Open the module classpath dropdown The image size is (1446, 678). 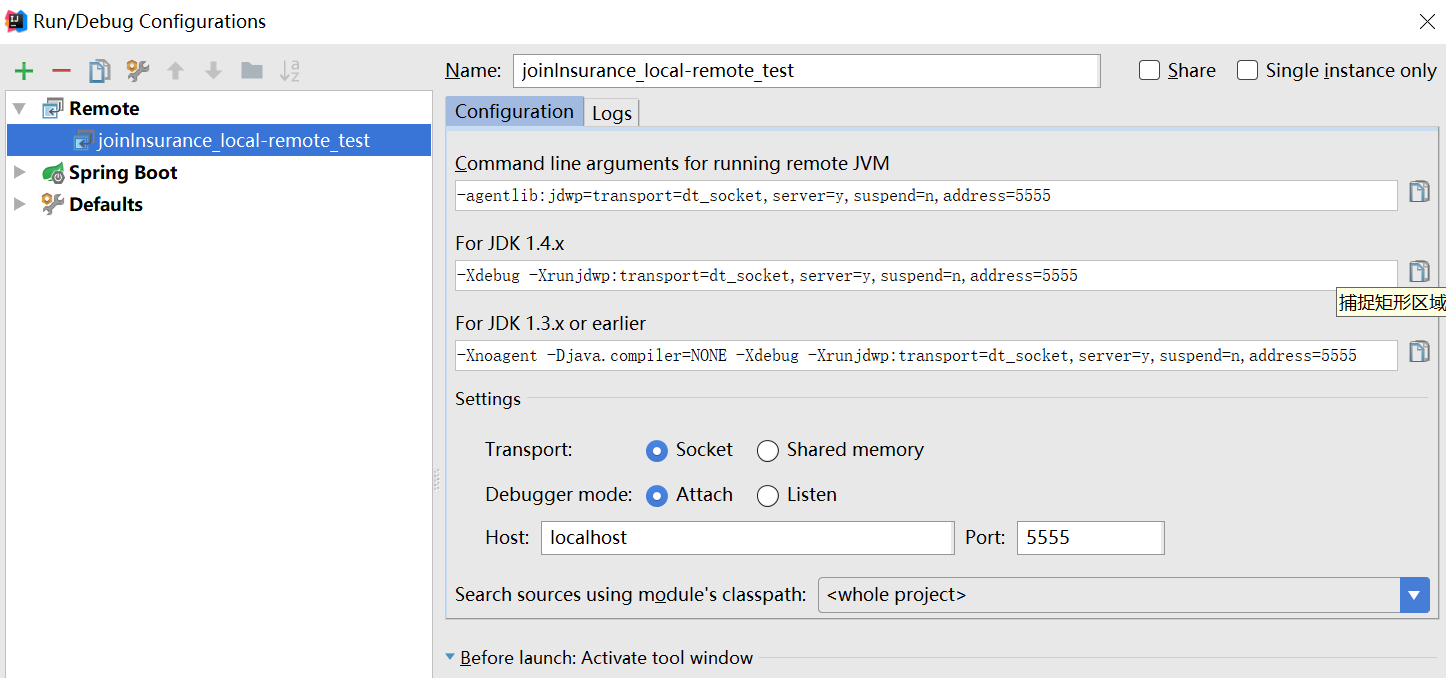pos(1414,595)
